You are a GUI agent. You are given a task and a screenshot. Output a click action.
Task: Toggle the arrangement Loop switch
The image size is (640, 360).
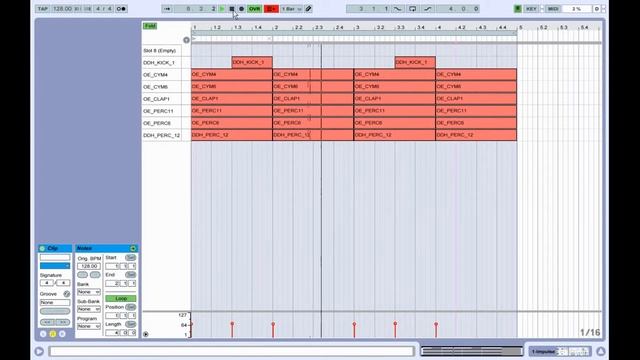(413, 9)
